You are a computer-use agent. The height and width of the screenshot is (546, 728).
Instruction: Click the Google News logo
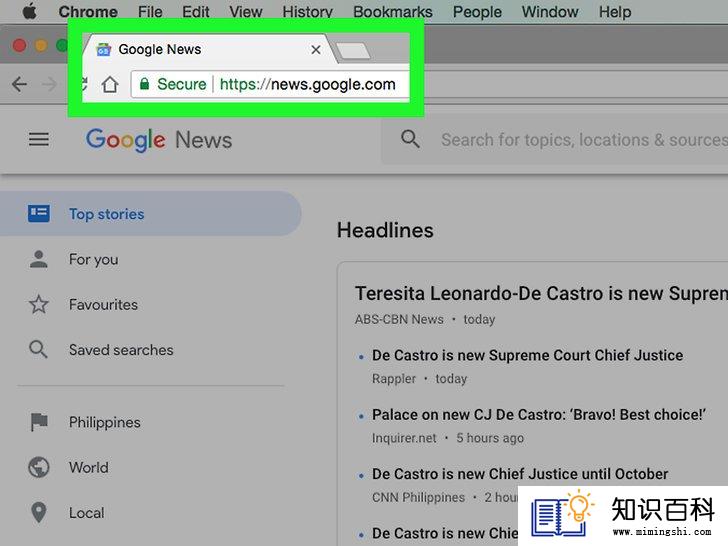pyautogui.click(x=159, y=140)
